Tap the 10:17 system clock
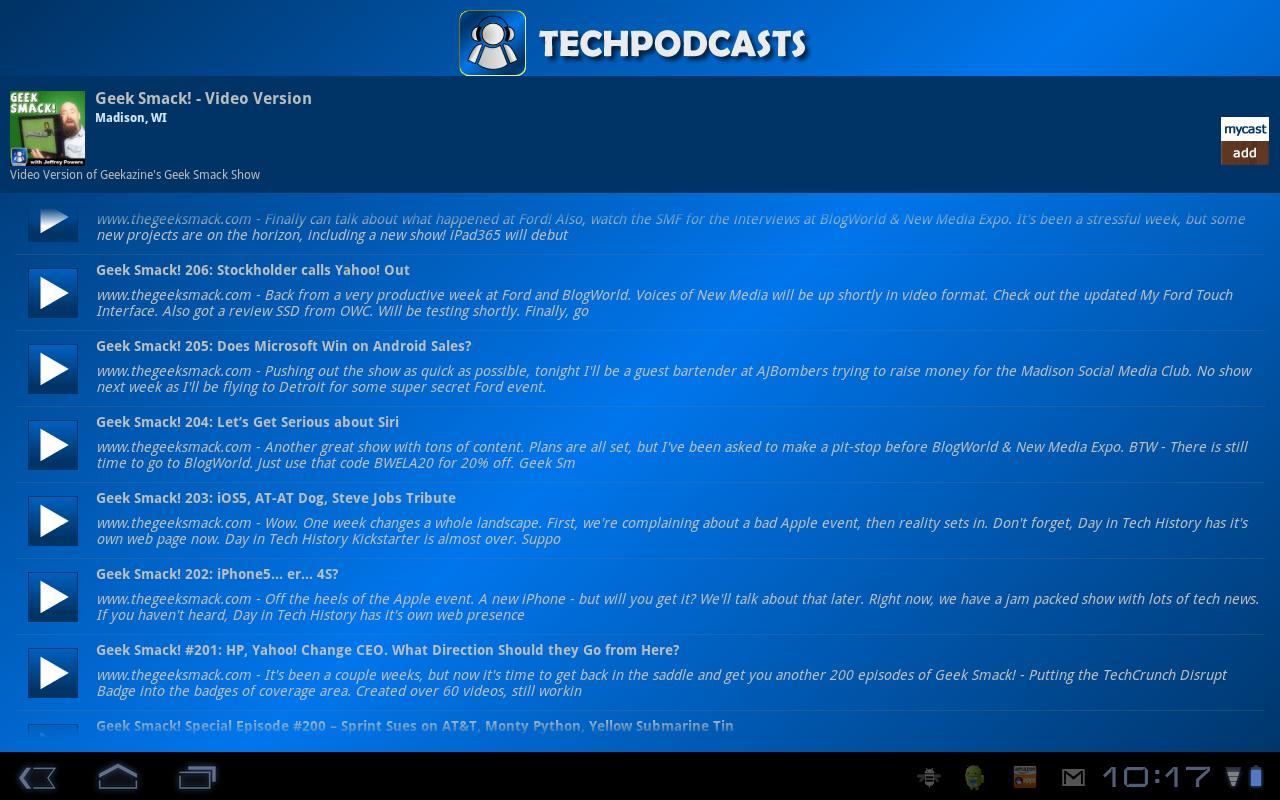This screenshot has height=800, width=1280. tap(1156, 777)
